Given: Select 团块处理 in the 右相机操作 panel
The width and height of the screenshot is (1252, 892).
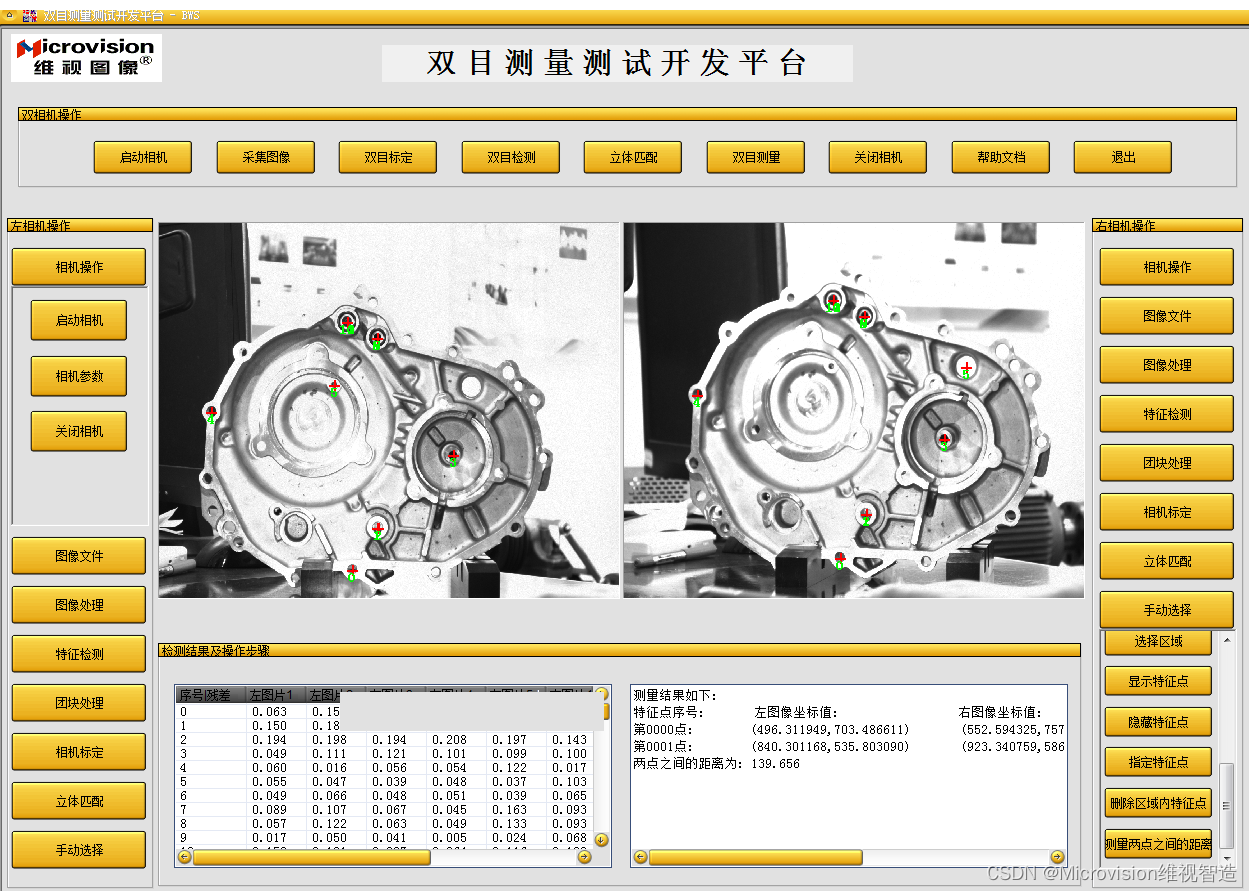Looking at the screenshot, I should click(x=1167, y=463).
